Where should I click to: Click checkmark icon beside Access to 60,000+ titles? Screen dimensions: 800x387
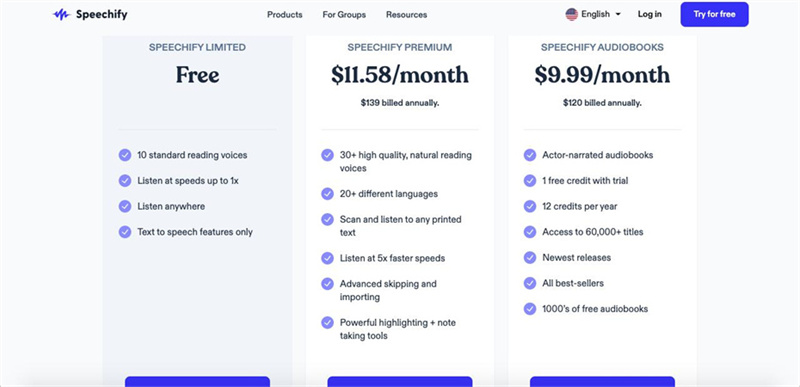coord(530,232)
